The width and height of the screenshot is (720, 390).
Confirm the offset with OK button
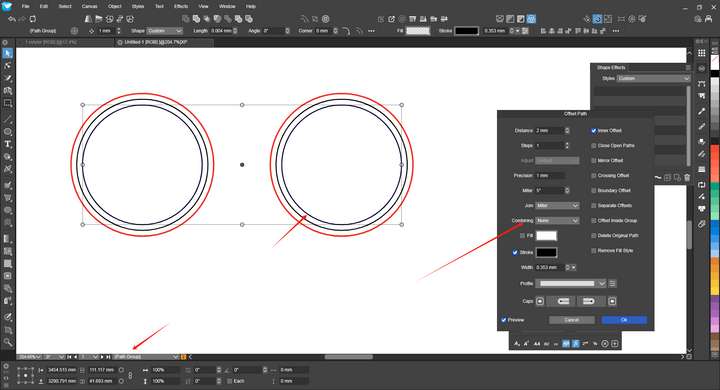[x=624, y=320]
